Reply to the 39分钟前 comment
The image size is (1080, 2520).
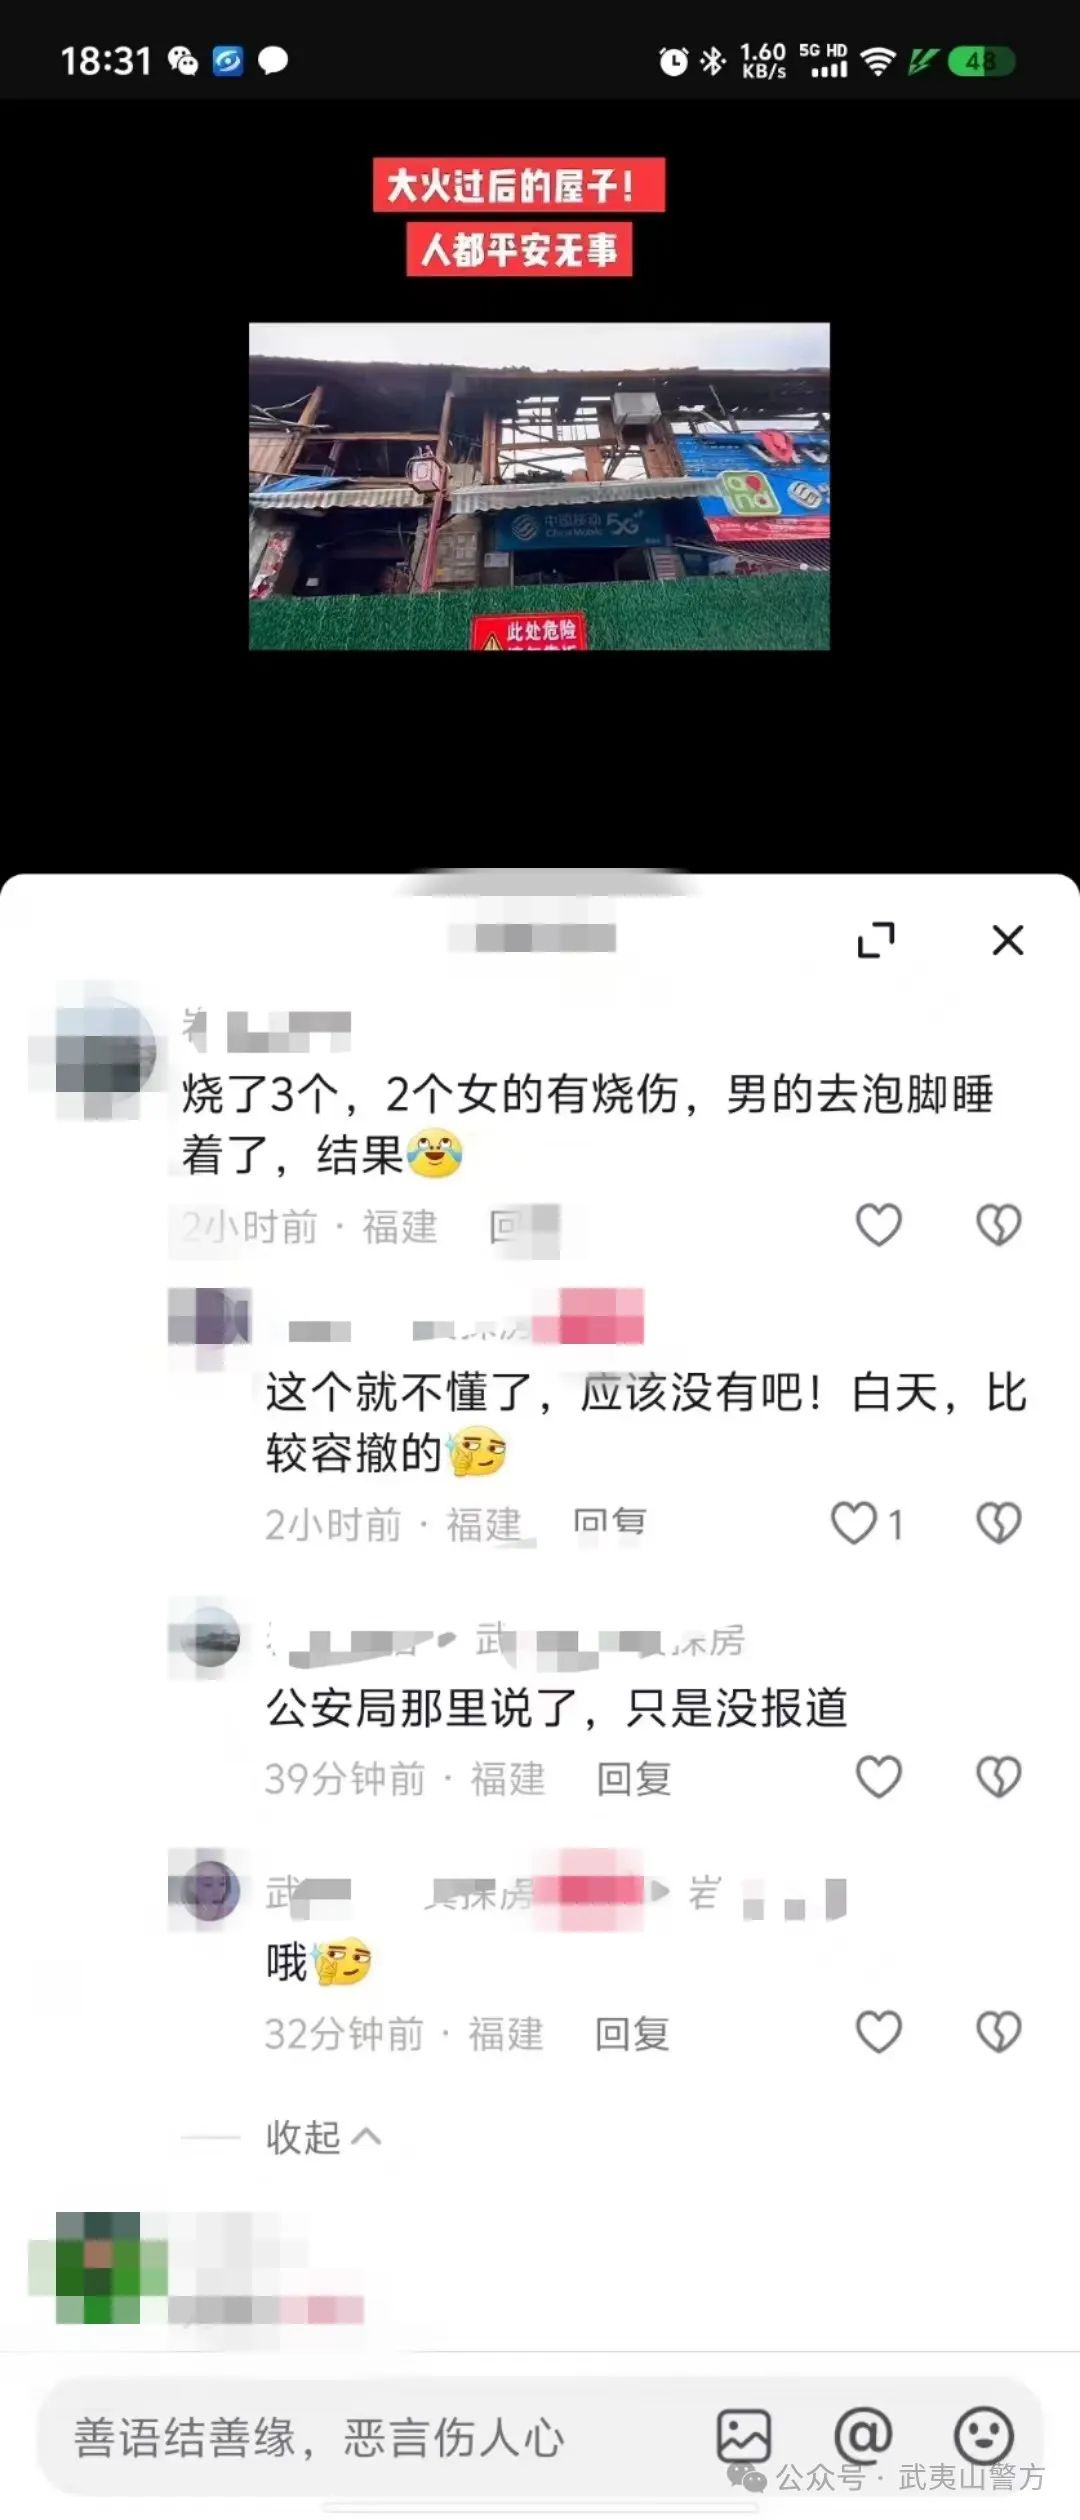click(x=633, y=1778)
